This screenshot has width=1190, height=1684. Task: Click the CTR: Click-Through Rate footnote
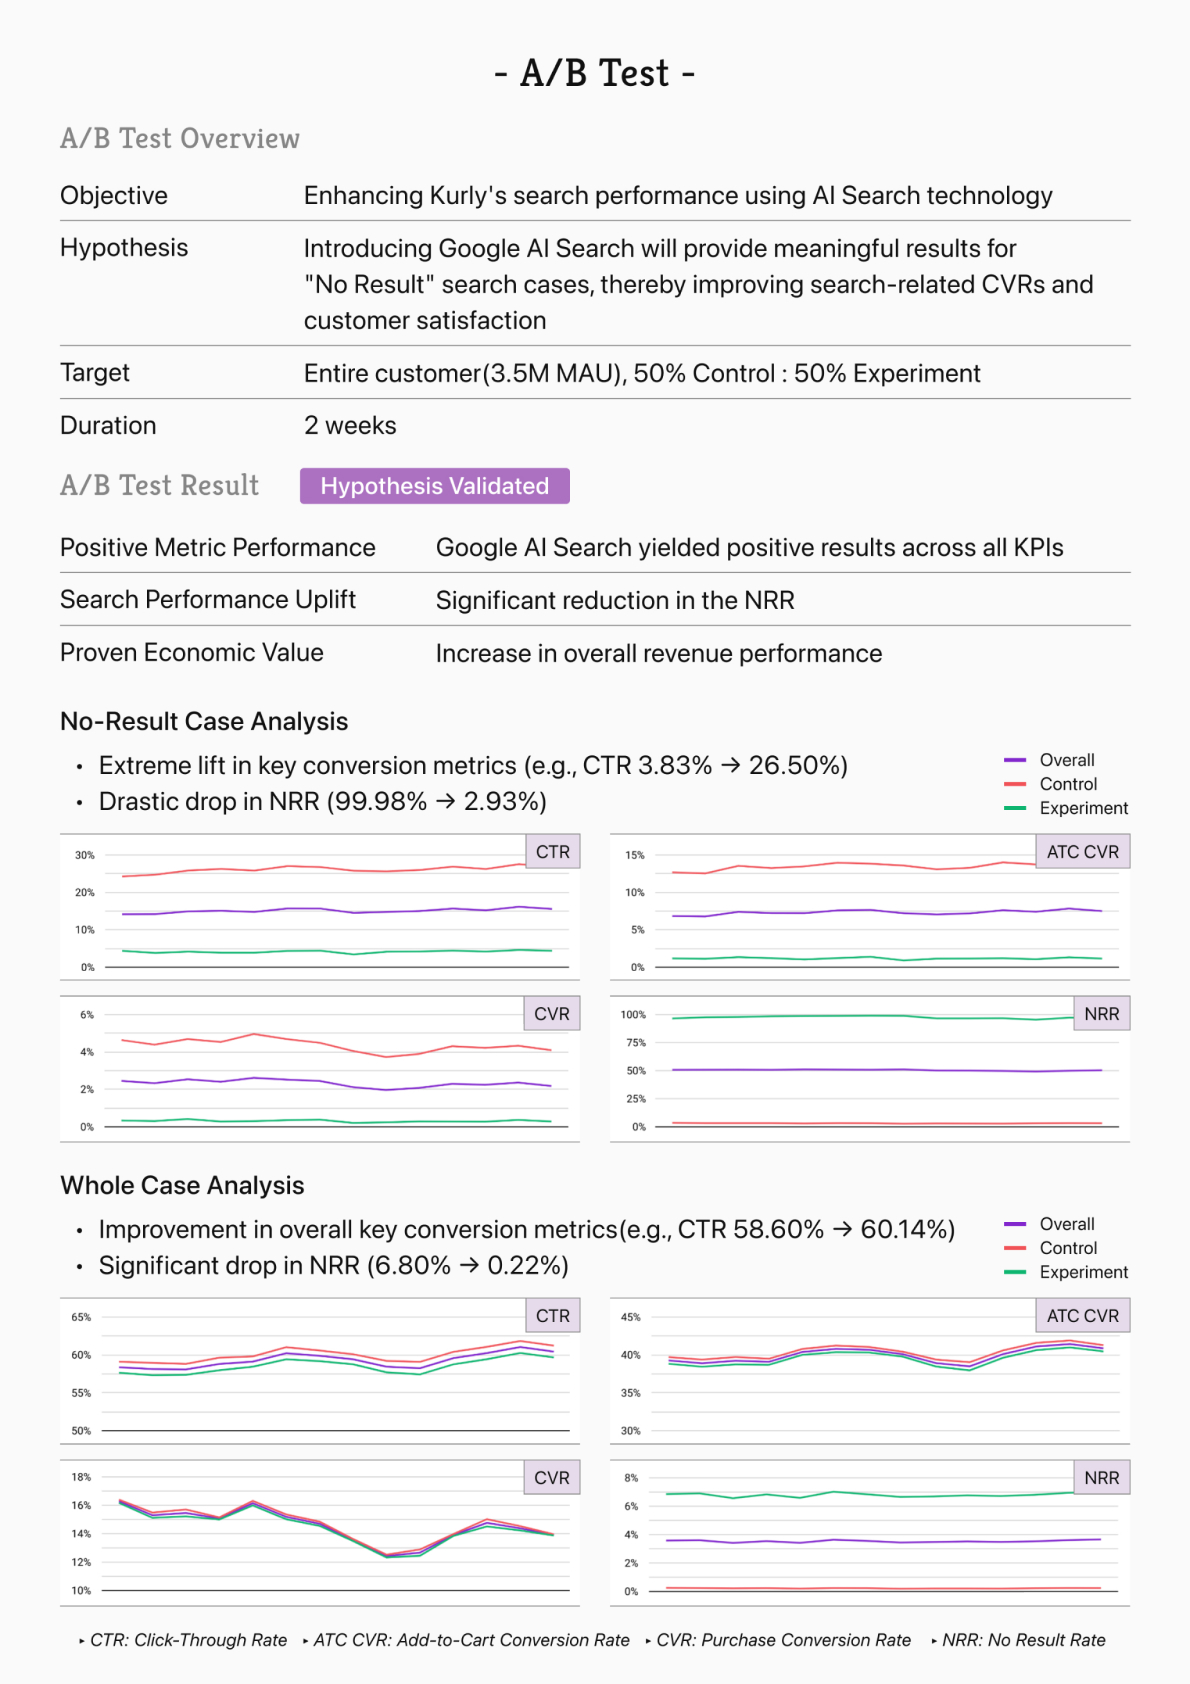tap(187, 1640)
